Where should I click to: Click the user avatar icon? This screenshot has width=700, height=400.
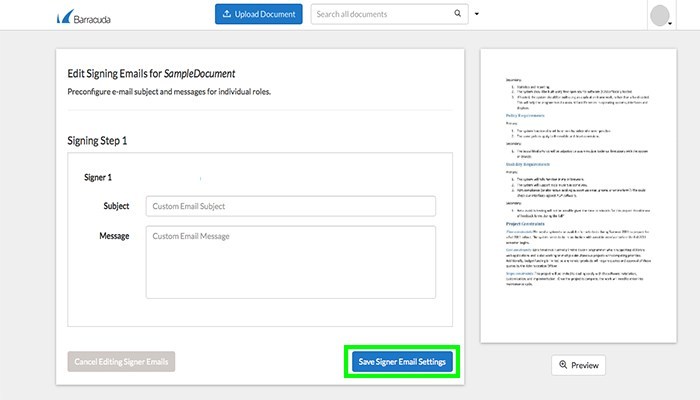pyautogui.click(x=659, y=16)
